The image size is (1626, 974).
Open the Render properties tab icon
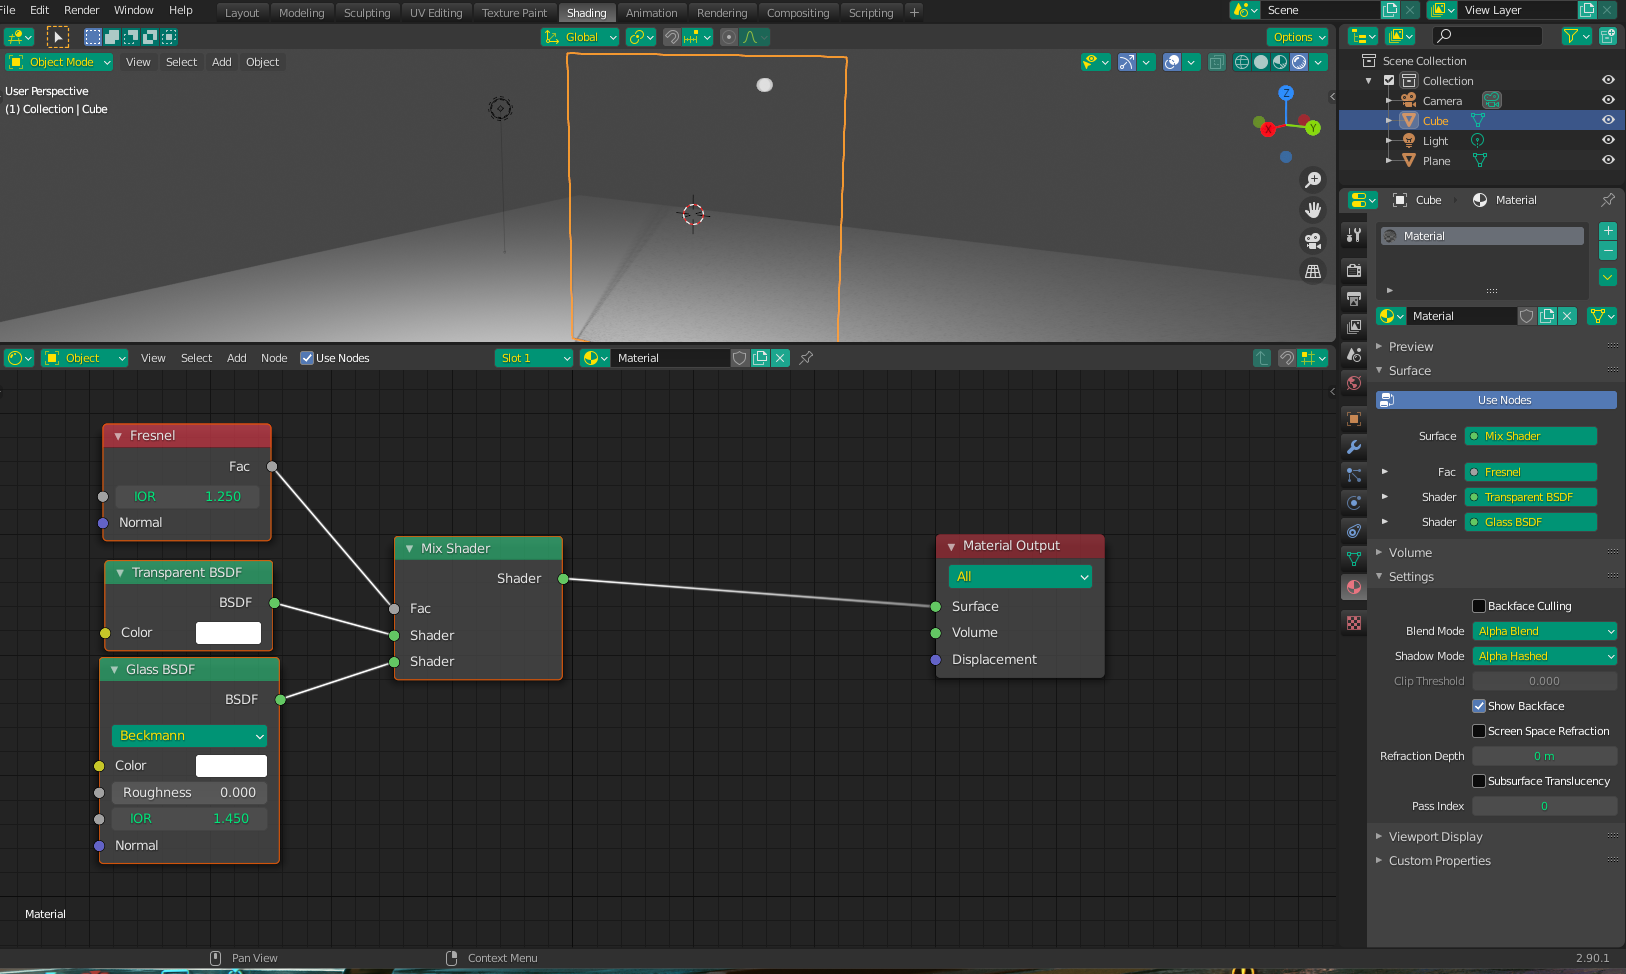click(x=1354, y=270)
